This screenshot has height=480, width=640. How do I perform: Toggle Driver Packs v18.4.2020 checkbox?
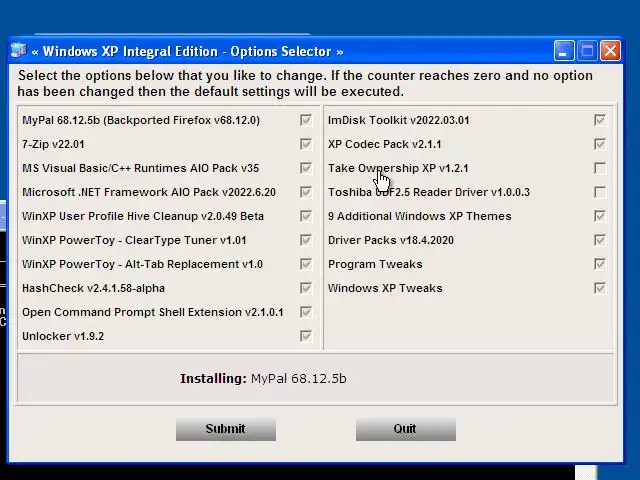tap(600, 240)
